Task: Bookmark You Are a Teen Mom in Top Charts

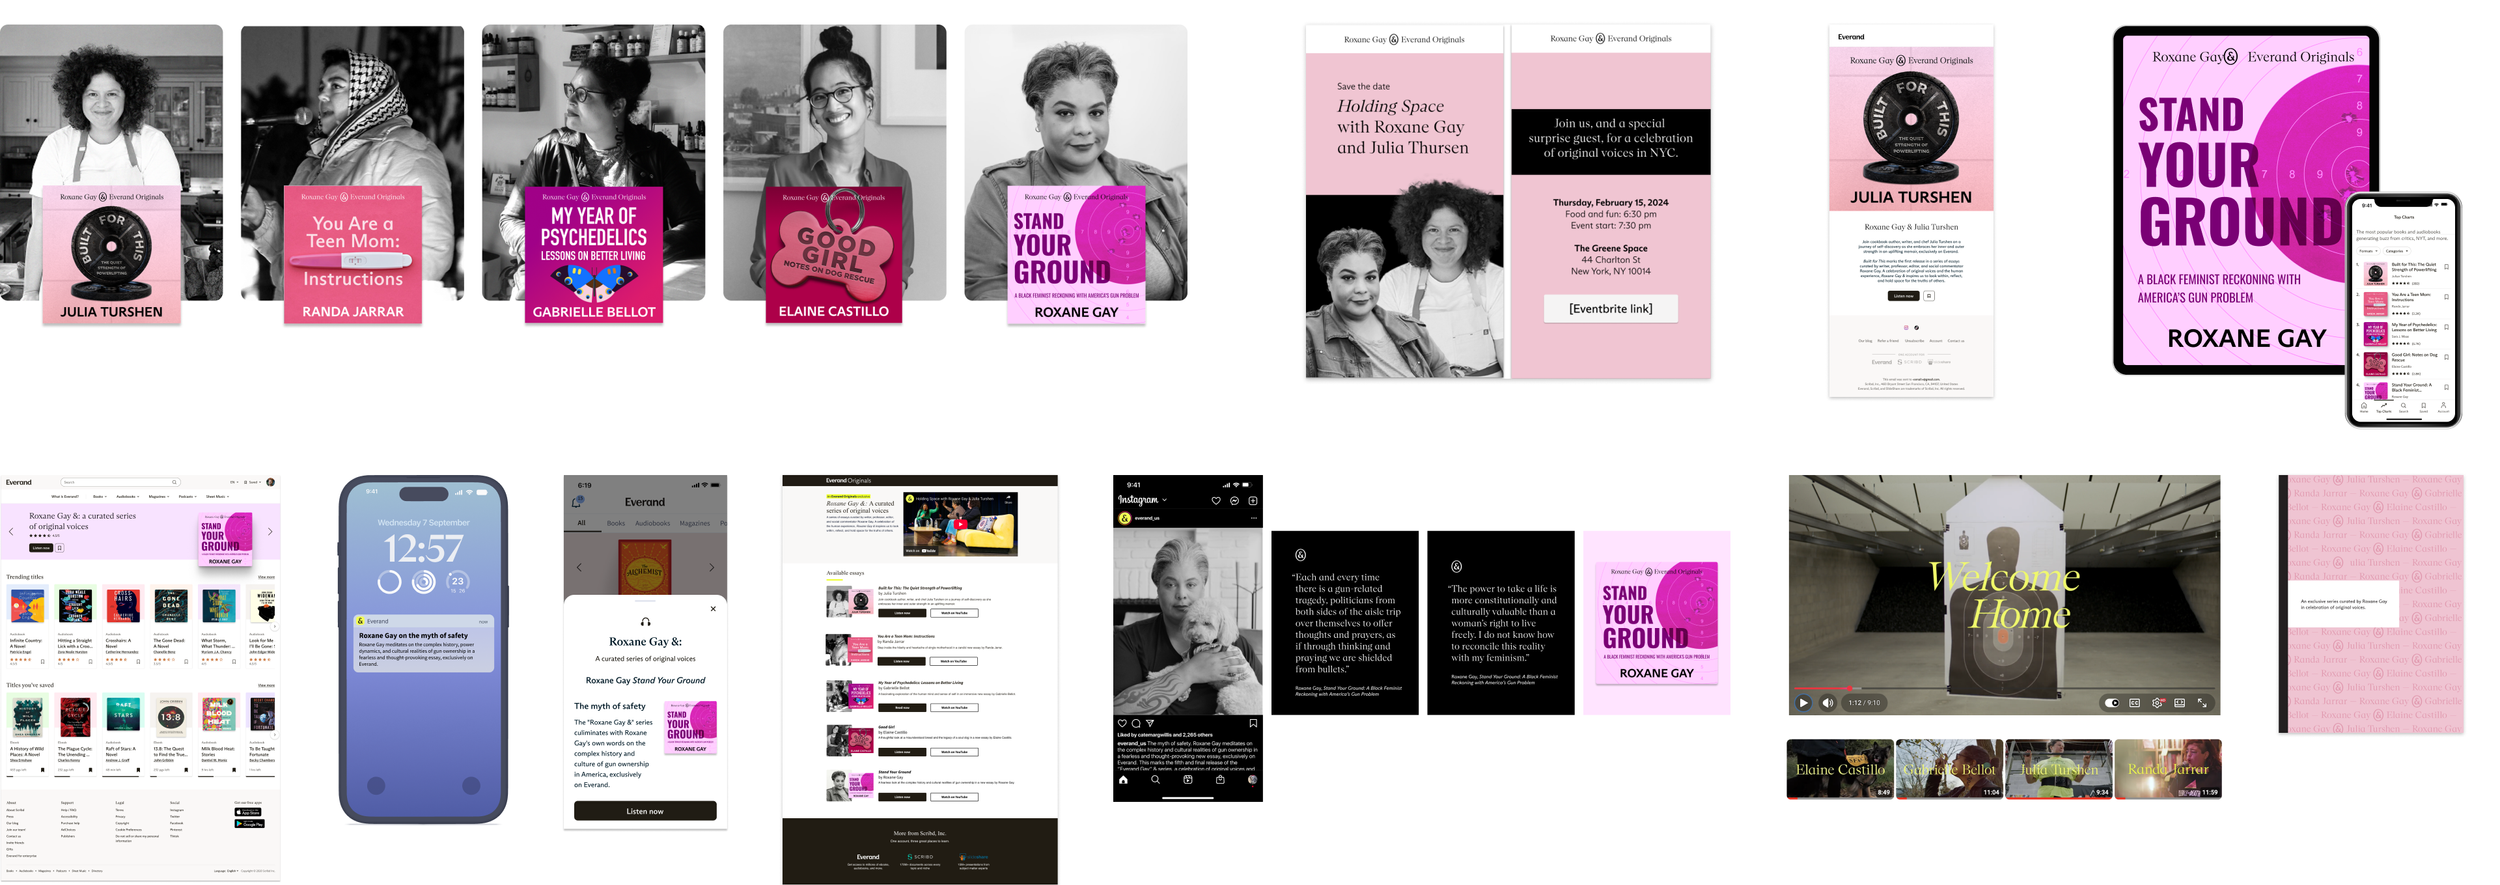Action: click(x=2447, y=297)
